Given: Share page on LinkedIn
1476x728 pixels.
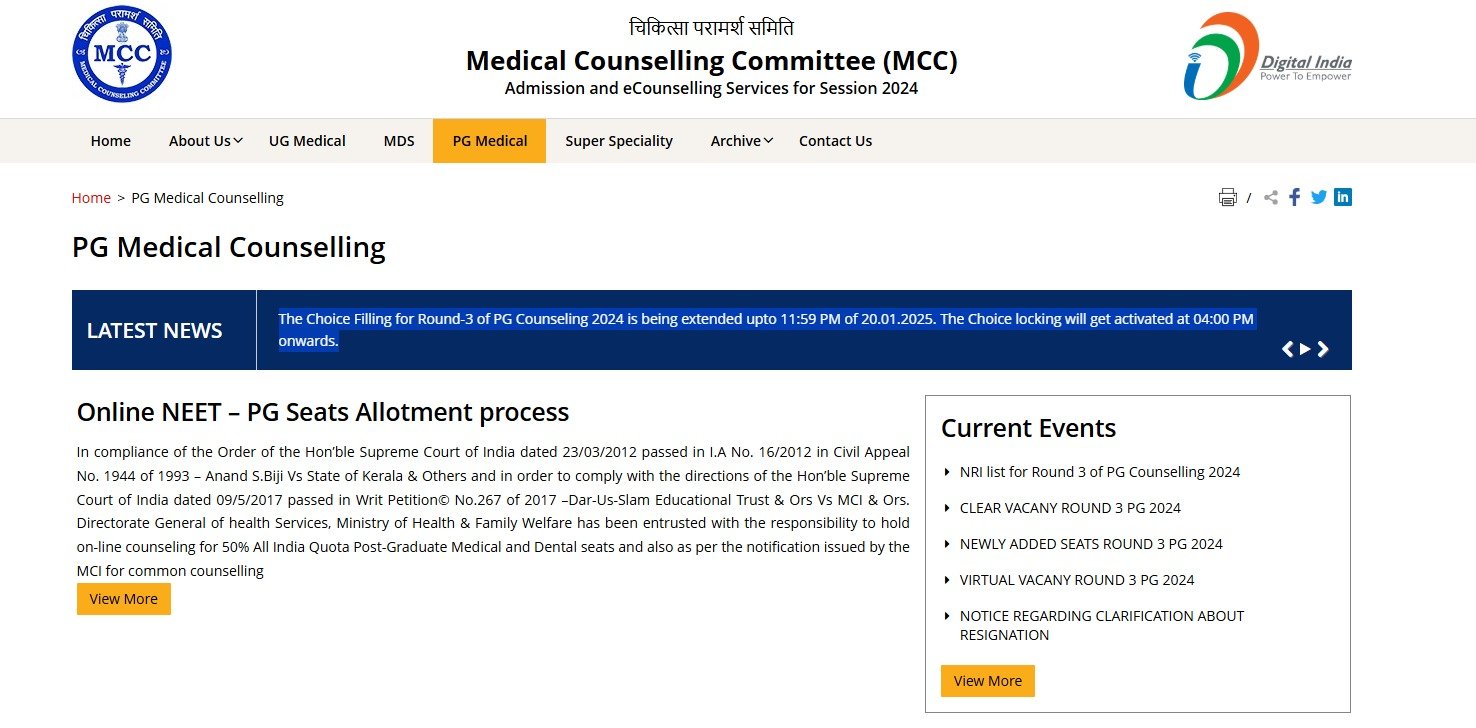Looking at the screenshot, I should point(1342,197).
